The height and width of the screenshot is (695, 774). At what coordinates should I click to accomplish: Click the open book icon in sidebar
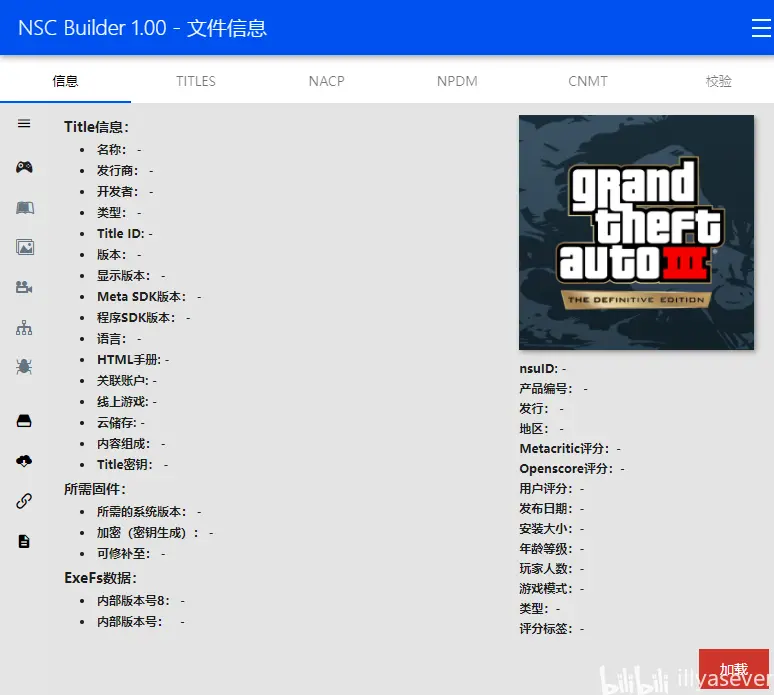pyautogui.click(x=25, y=208)
